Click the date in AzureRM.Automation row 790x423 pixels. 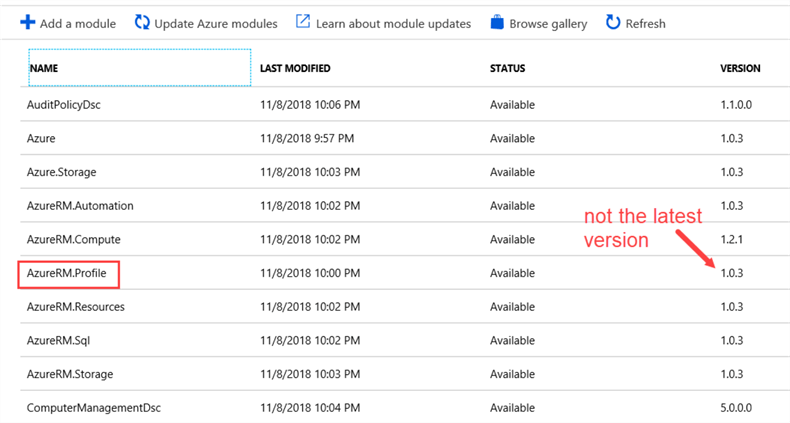310,205
